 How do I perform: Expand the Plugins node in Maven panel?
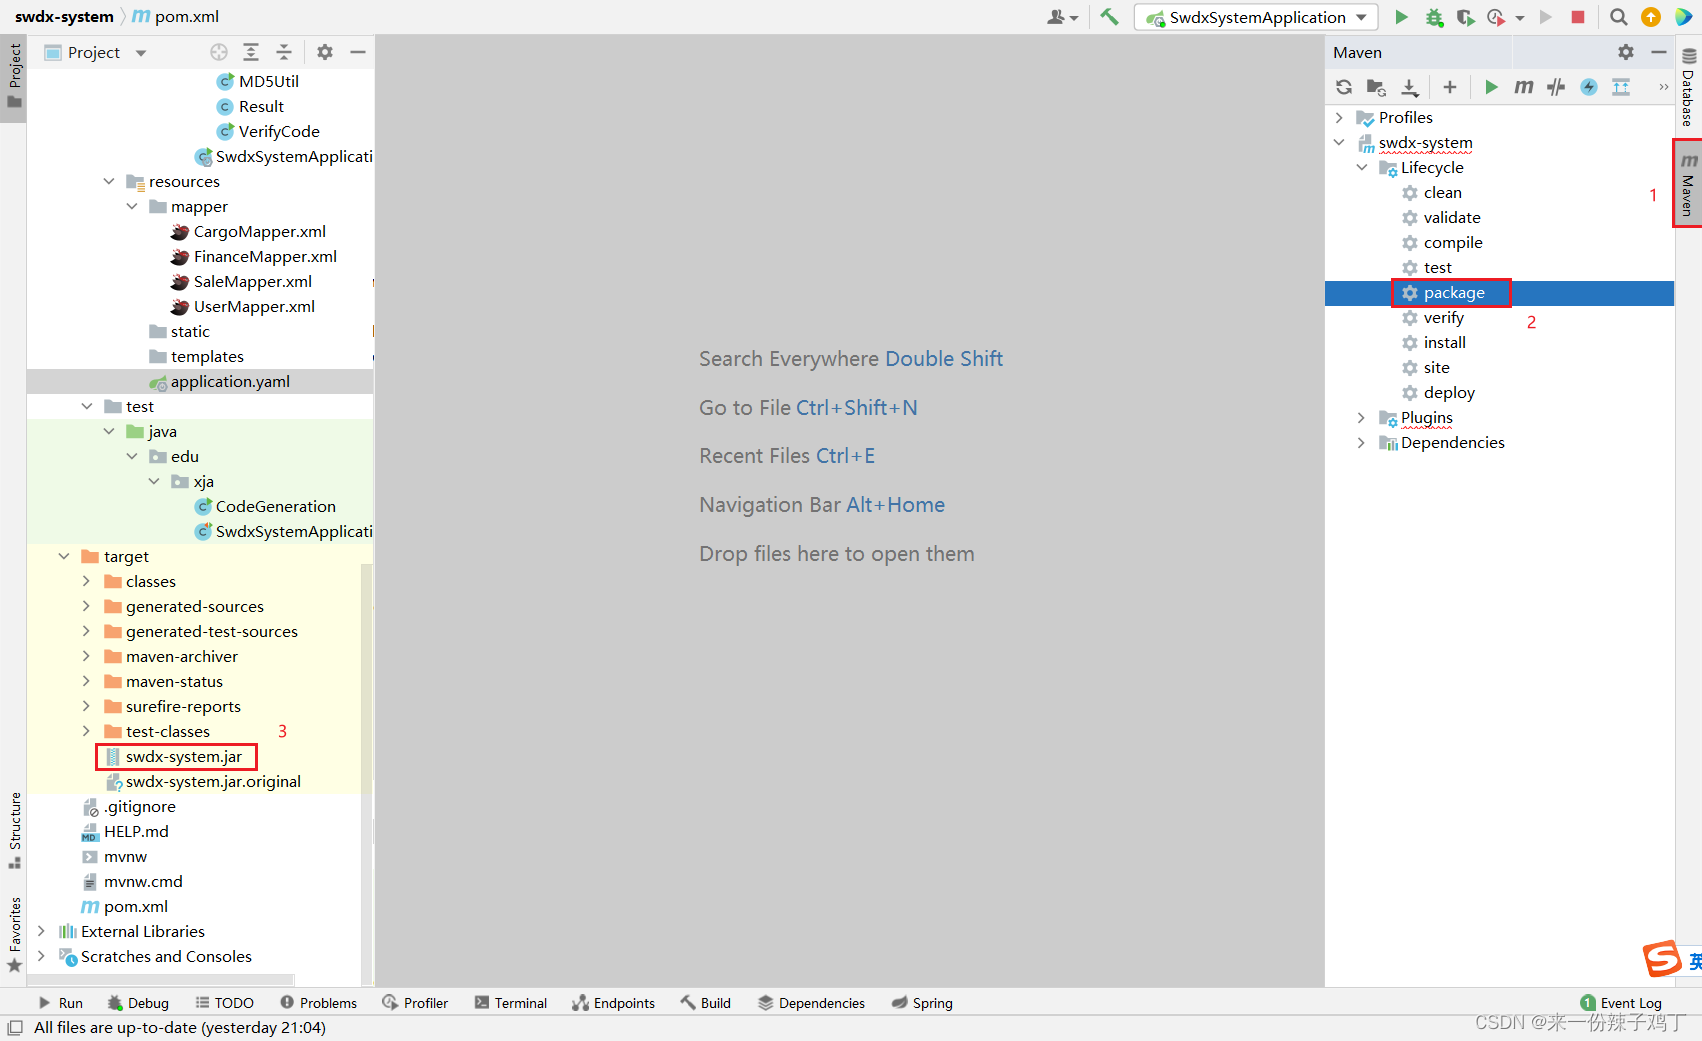tap(1360, 417)
